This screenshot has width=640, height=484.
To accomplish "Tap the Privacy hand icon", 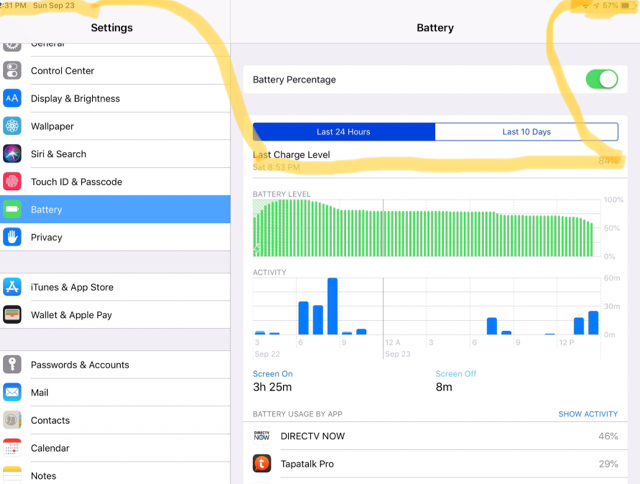I will pyautogui.click(x=12, y=237).
